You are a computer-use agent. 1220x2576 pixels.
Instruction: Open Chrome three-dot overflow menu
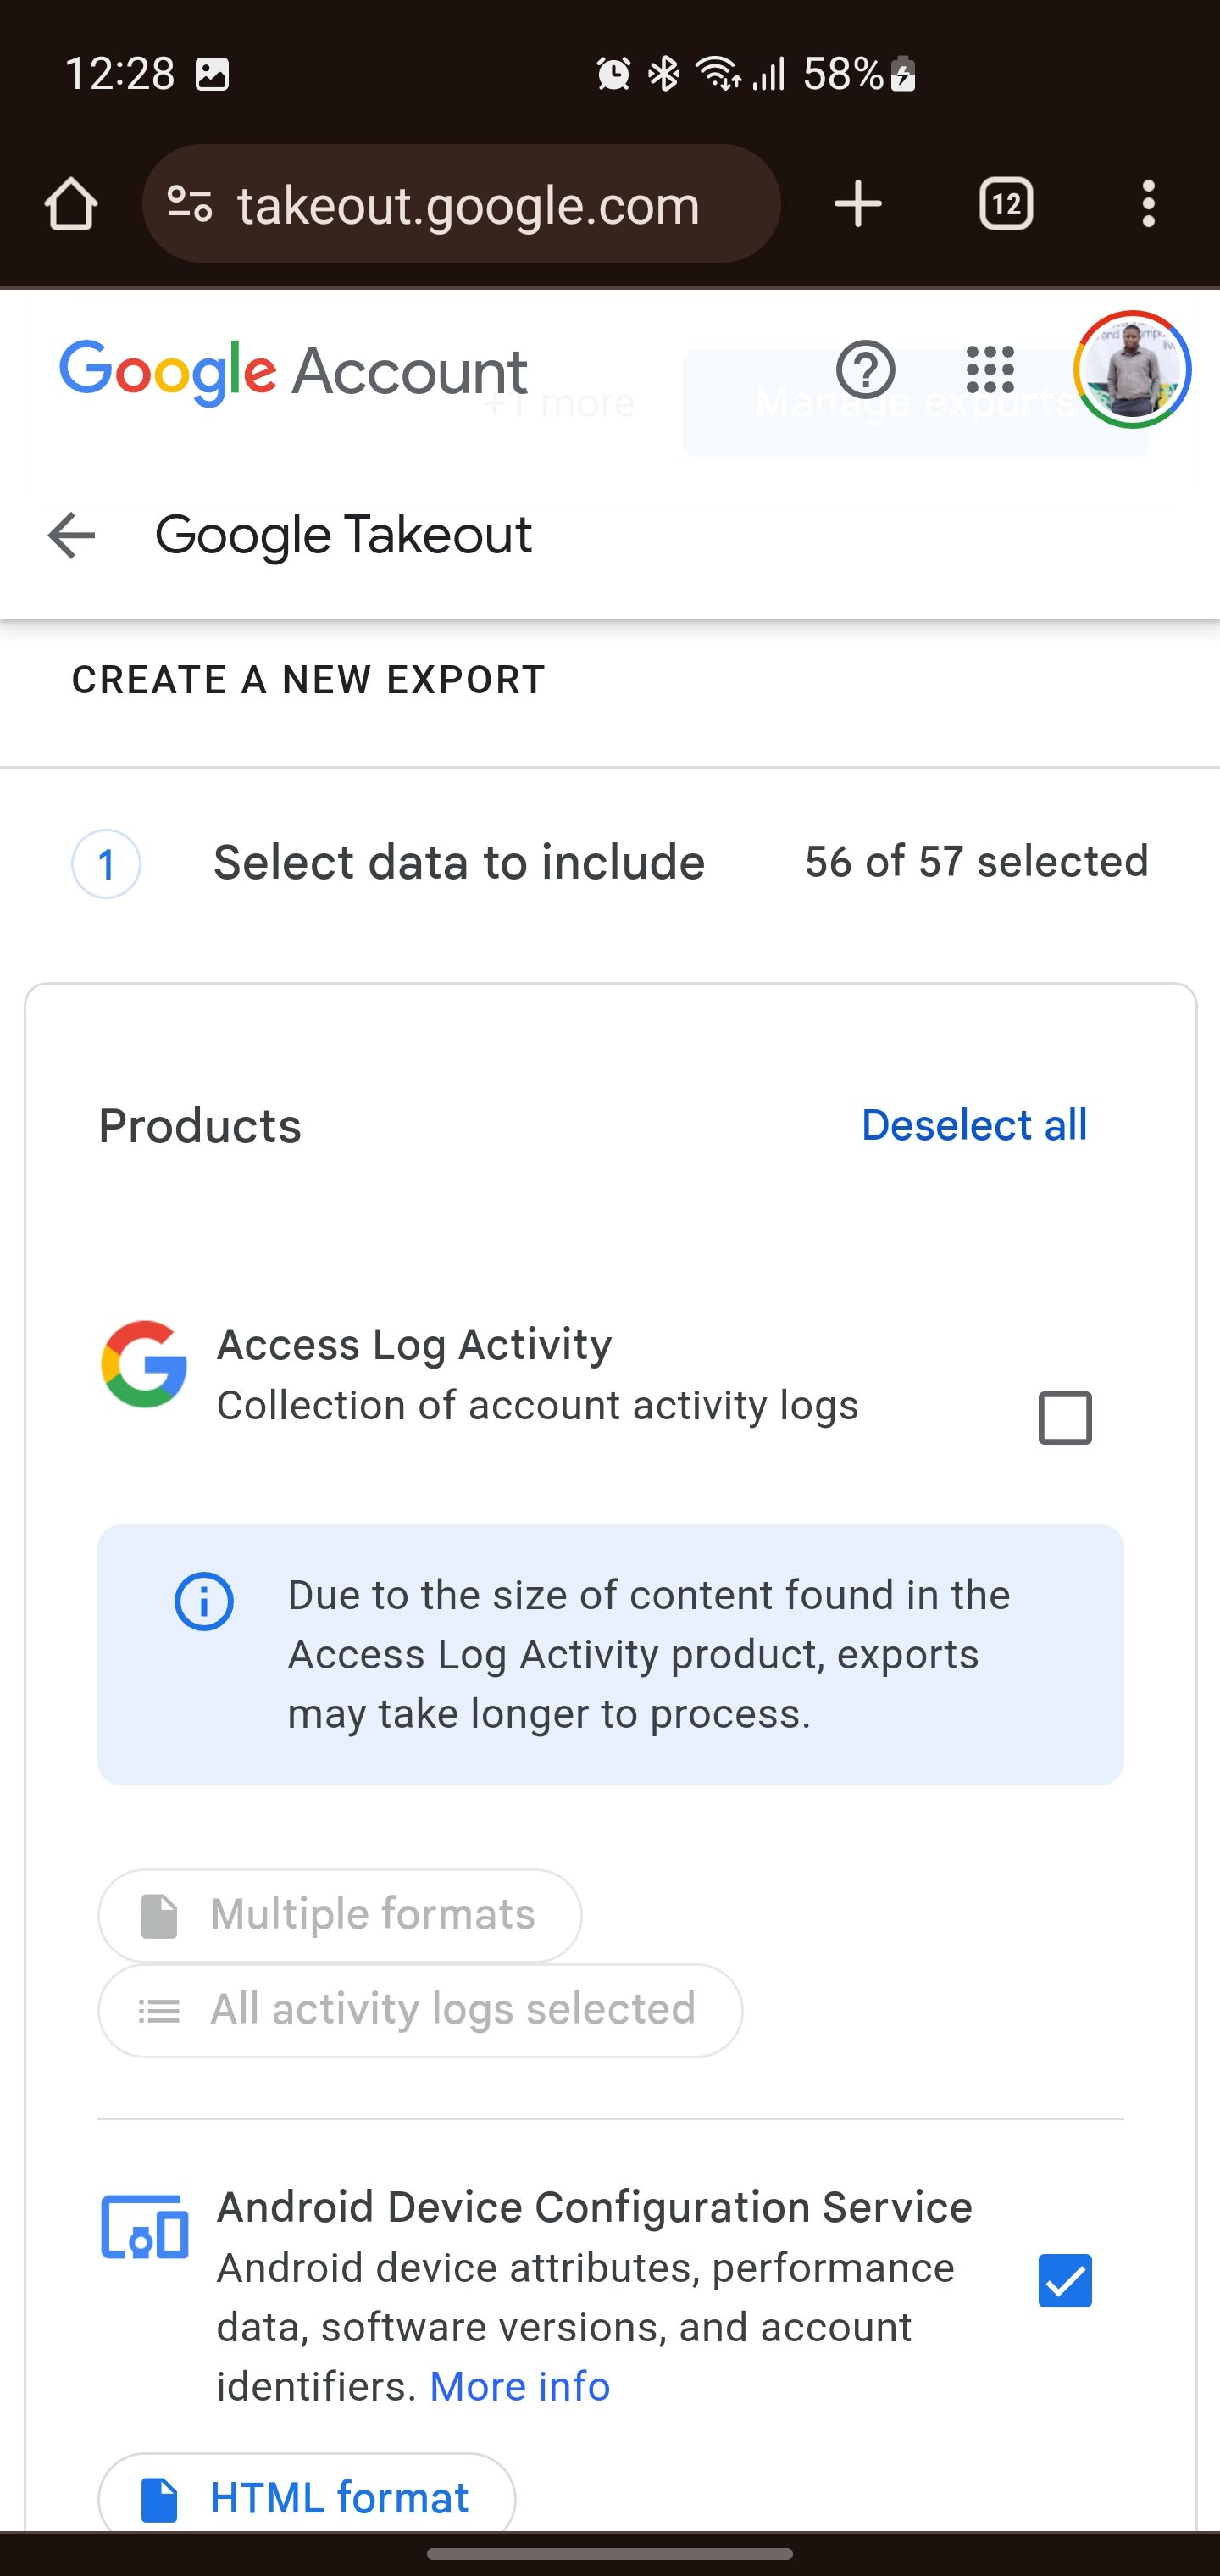[1148, 205]
